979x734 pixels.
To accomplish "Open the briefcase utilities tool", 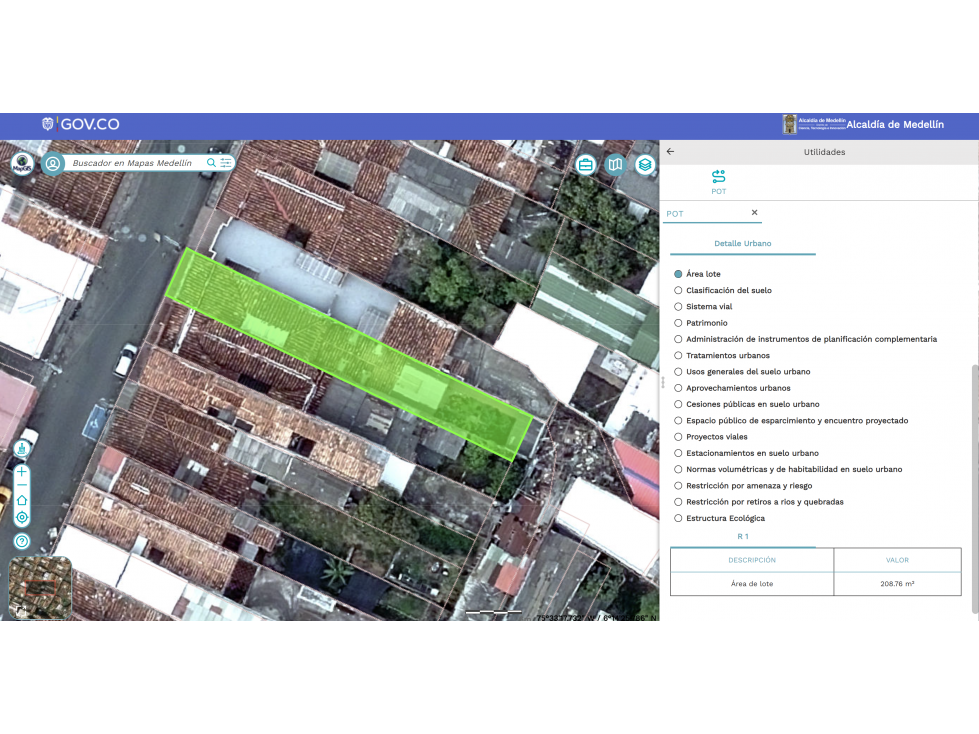I will (x=586, y=165).
